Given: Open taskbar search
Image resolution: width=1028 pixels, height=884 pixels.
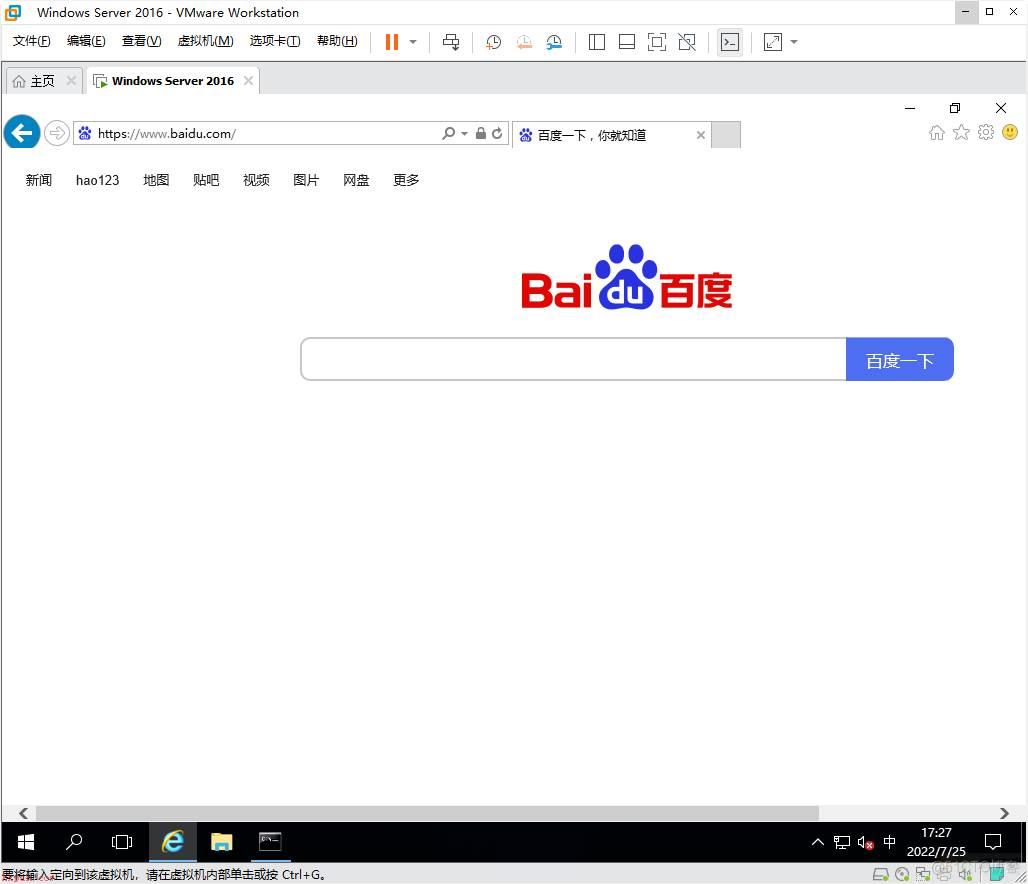Looking at the screenshot, I should click(74, 841).
